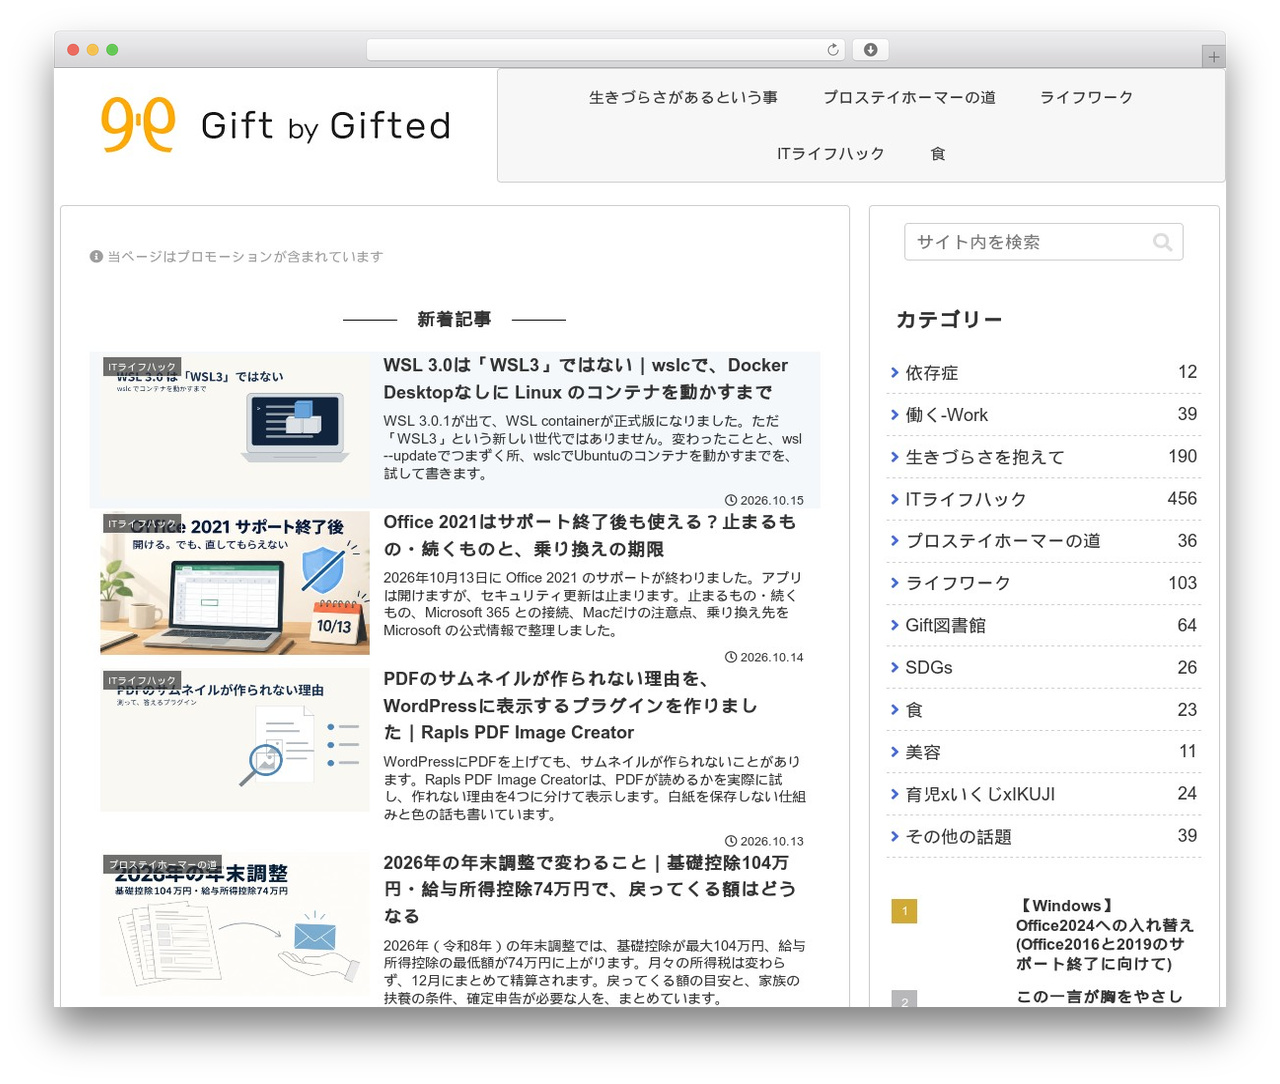Click the Gift by Gifted site logo

[x=276, y=125]
